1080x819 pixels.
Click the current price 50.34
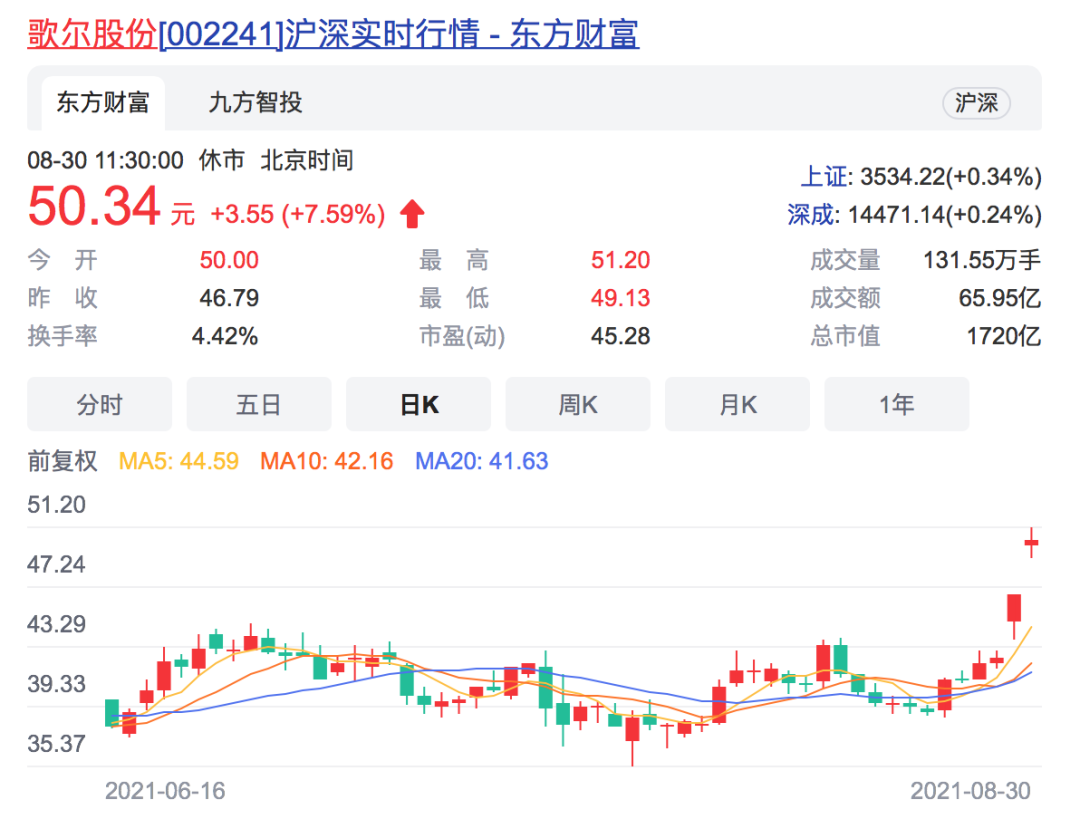(x=94, y=208)
